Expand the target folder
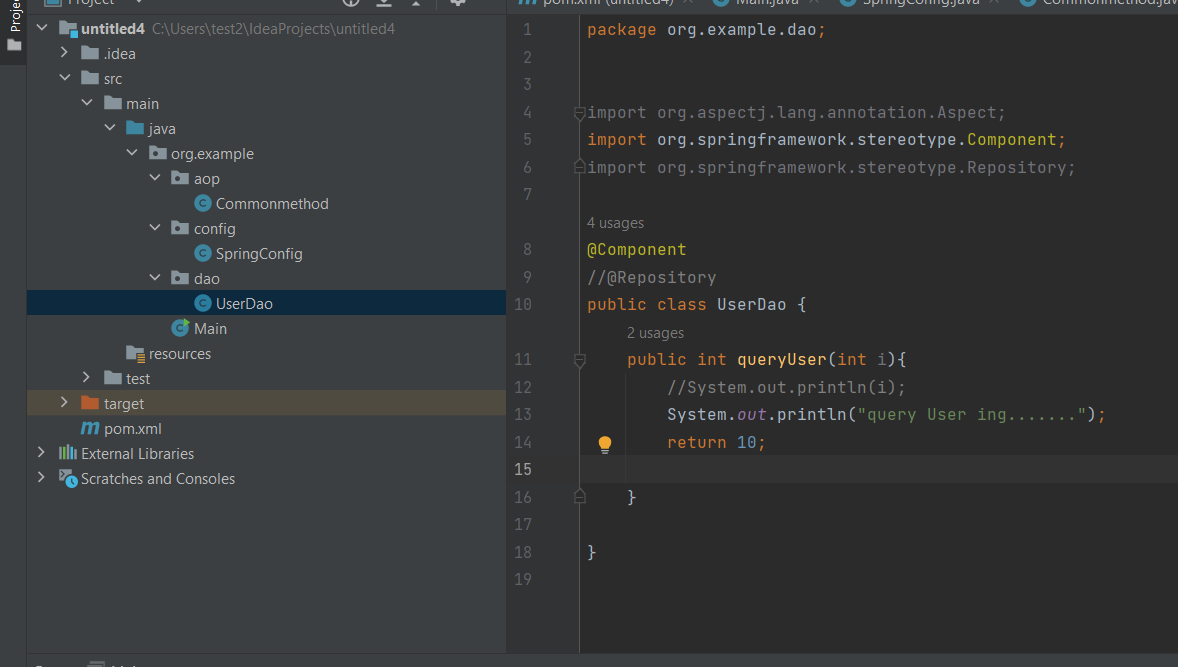Viewport: 1178px width, 667px height. [x=65, y=403]
